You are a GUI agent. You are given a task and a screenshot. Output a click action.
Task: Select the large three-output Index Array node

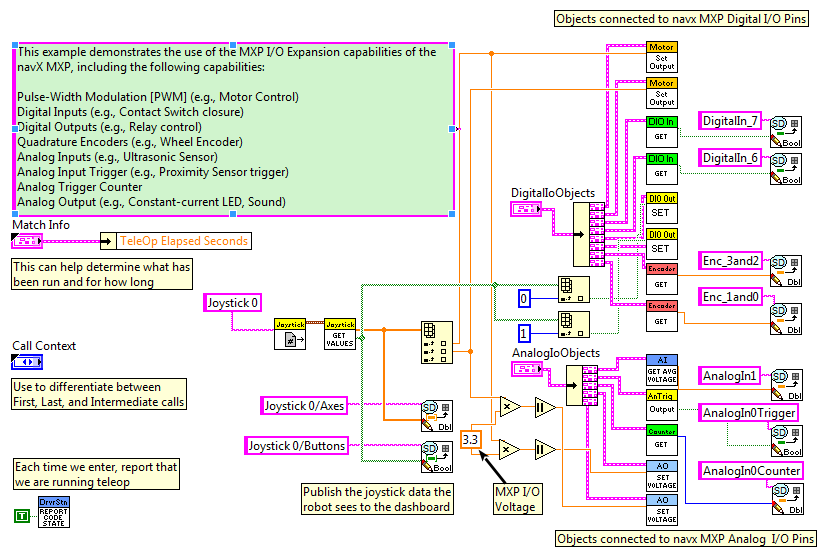(437, 342)
